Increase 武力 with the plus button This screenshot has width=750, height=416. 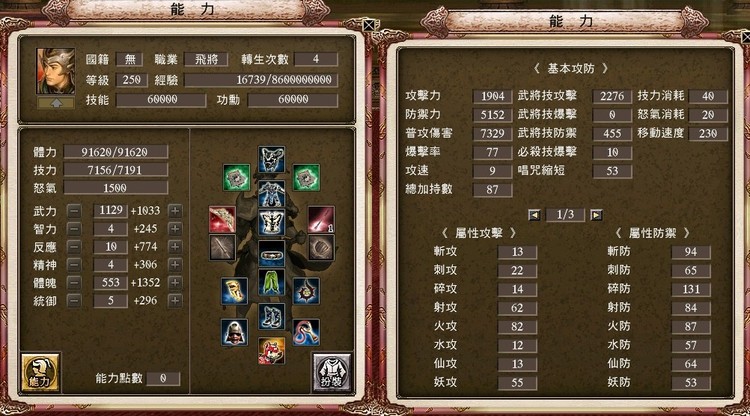pos(175,211)
